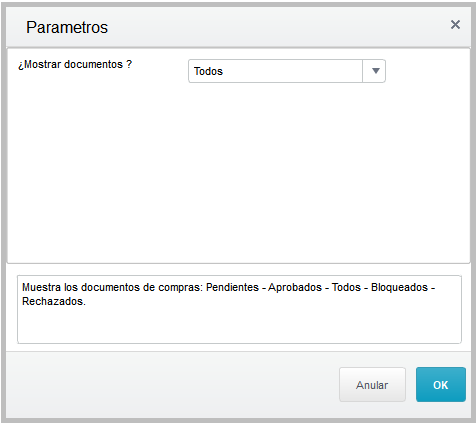Click Todos inside the description text

tap(346, 287)
